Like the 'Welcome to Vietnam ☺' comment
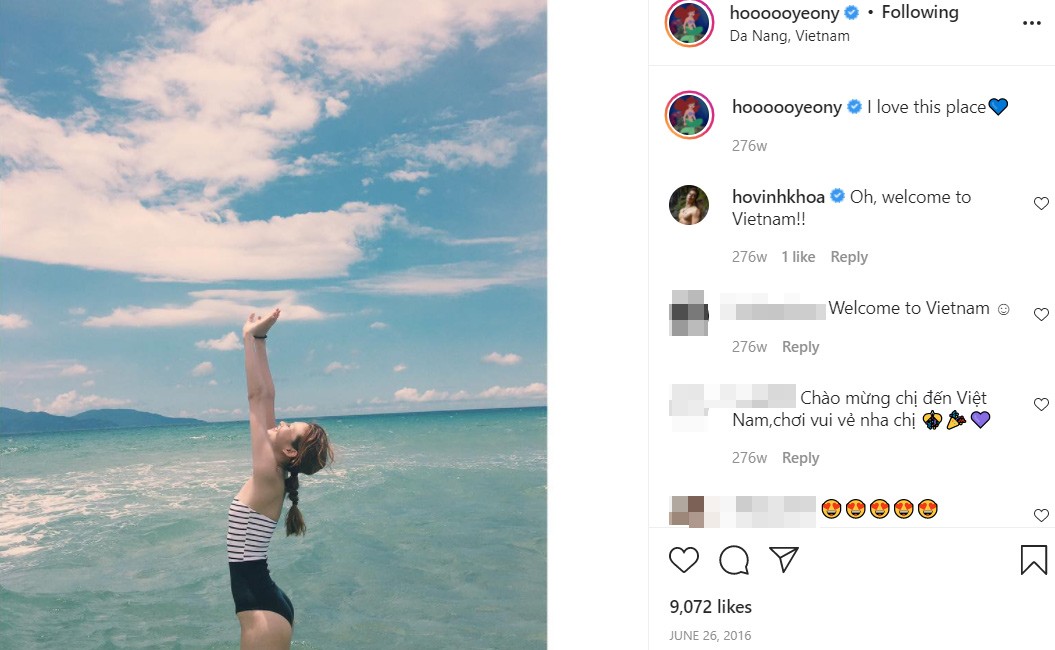 click(1041, 315)
